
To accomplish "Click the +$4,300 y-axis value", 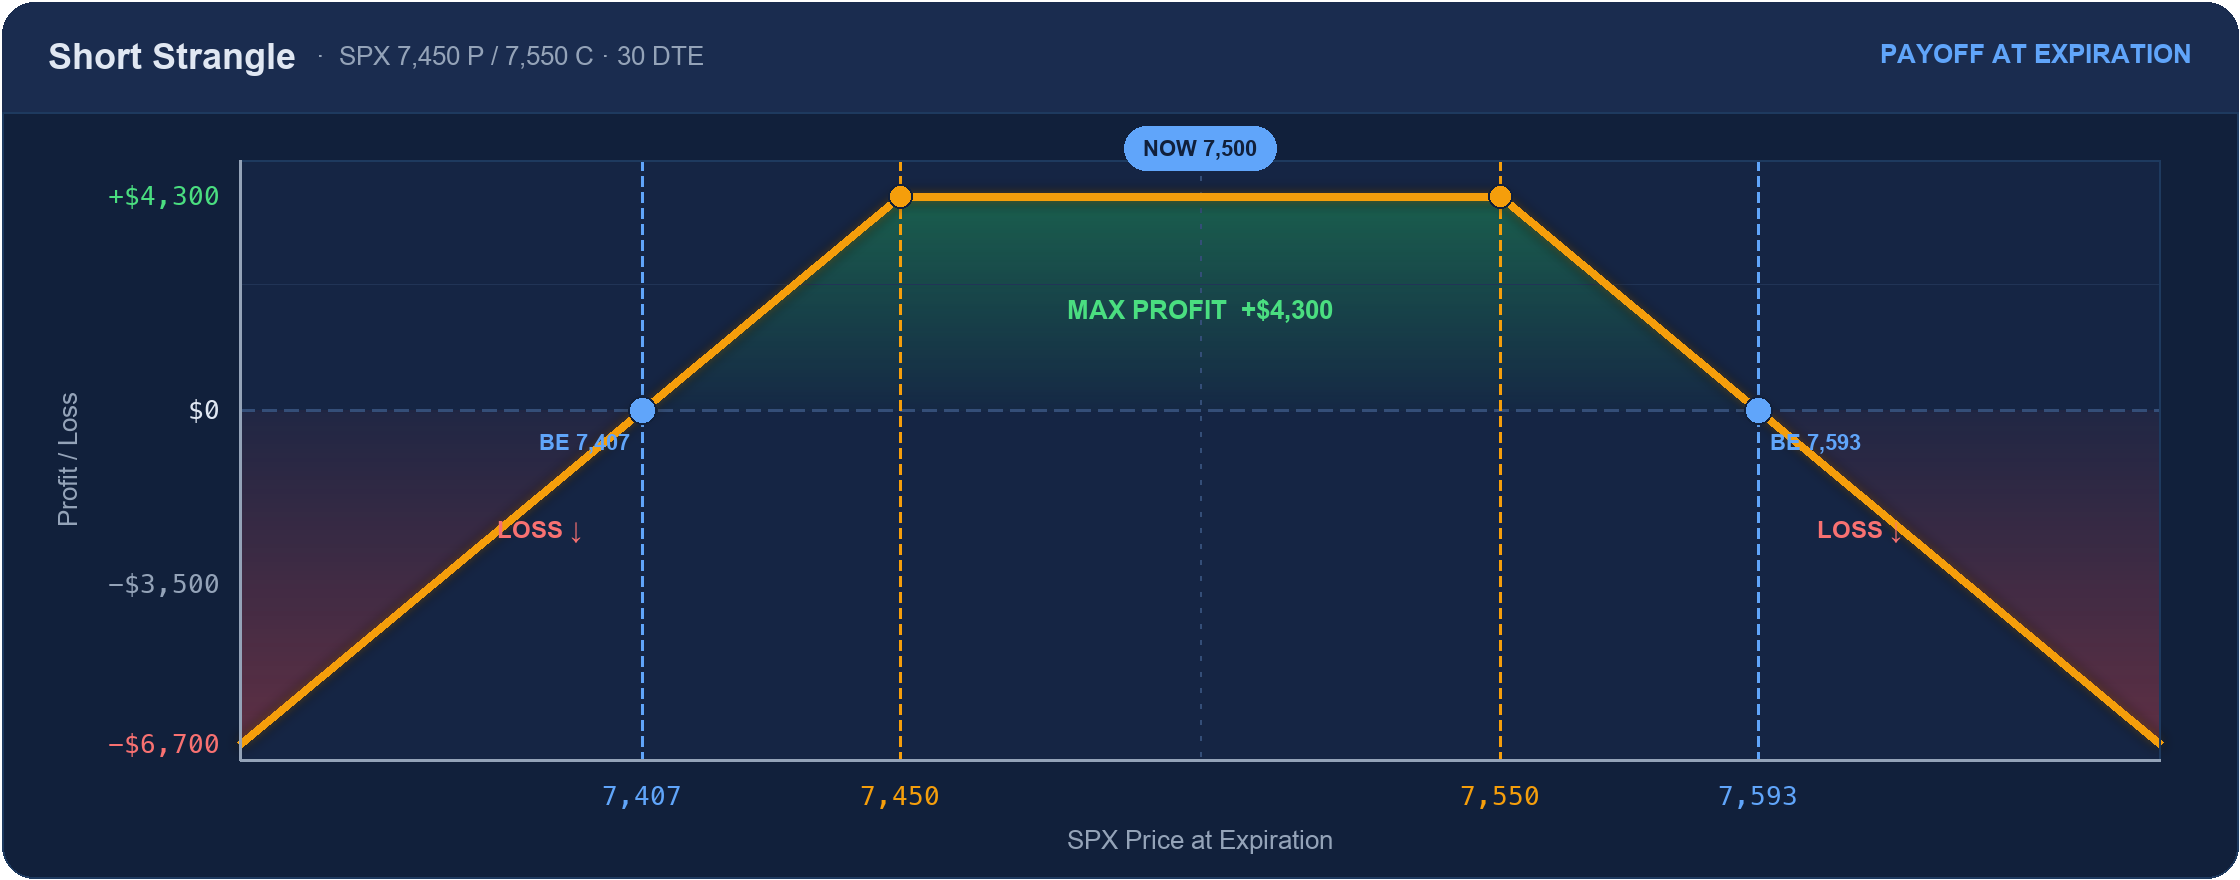I will 163,196.
